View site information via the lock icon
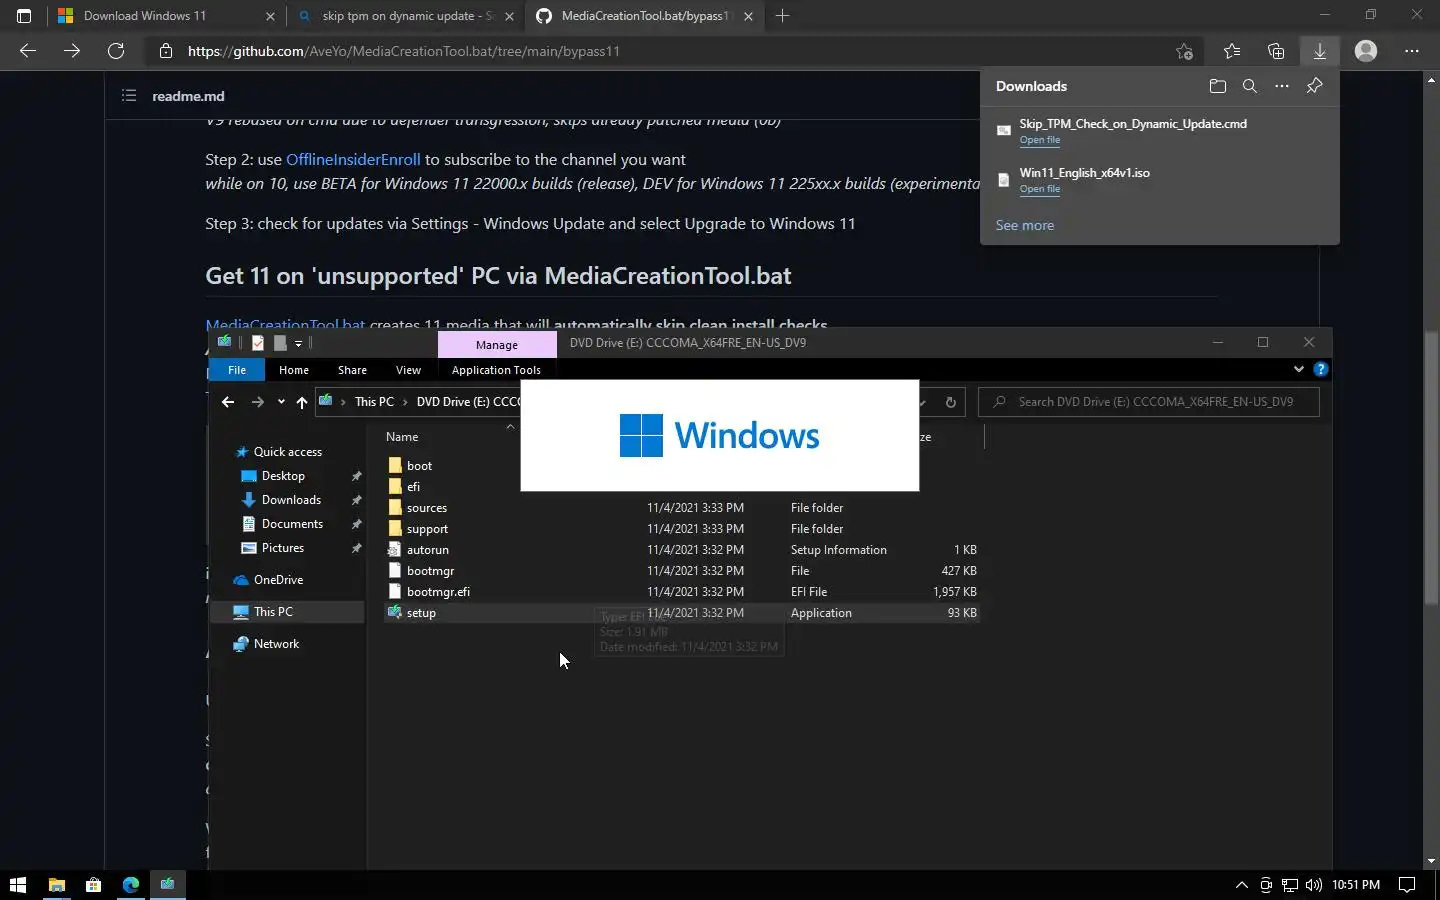The image size is (1440, 900). pos(166,51)
